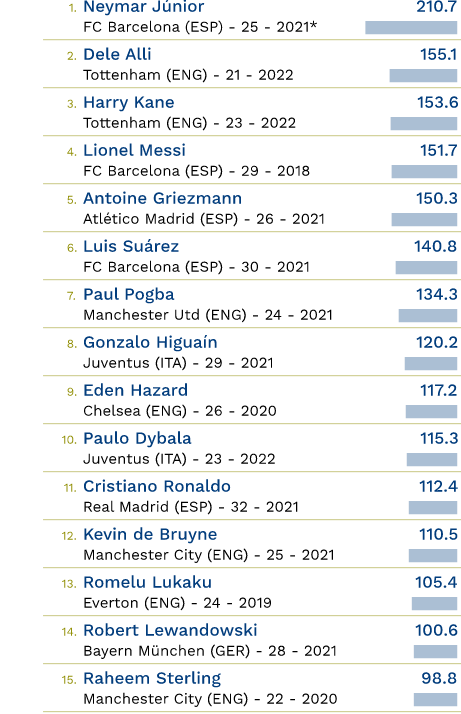Click the value bar under 98.8
The width and height of the screenshot is (461, 714).
435,699
